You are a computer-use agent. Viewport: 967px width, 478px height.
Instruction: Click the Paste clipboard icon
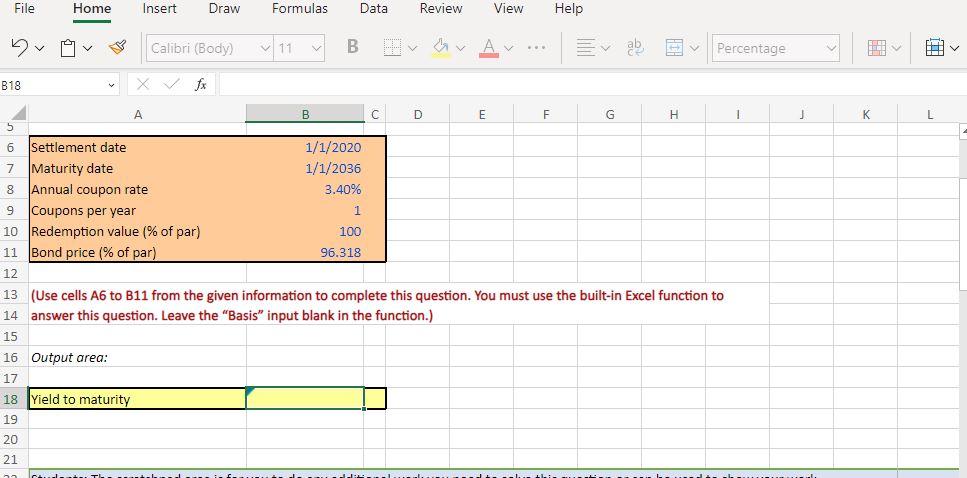pos(68,47)
